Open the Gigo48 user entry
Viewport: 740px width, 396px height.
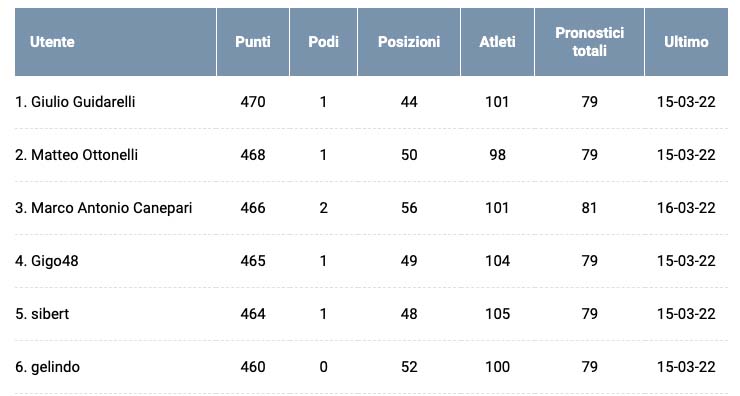[x=55, y=261]
